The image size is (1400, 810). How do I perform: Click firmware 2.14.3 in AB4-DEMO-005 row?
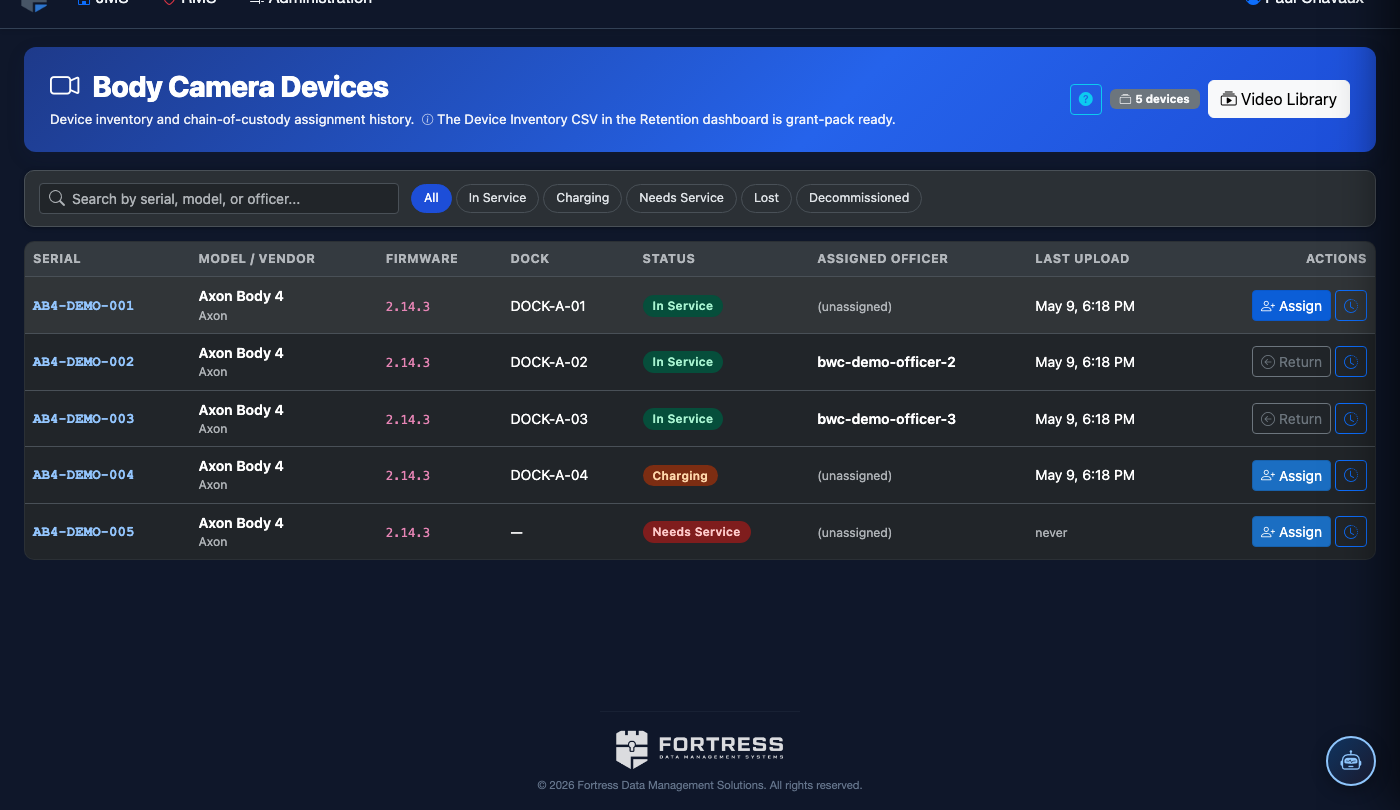(x=407, y=533)
